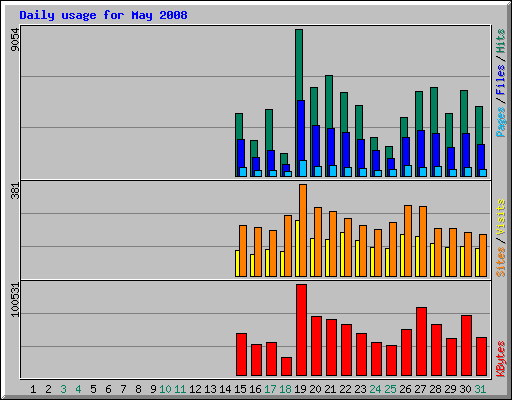Click the 381 visits axis value
Screen dimensions: 512x400
pos(15,191)
